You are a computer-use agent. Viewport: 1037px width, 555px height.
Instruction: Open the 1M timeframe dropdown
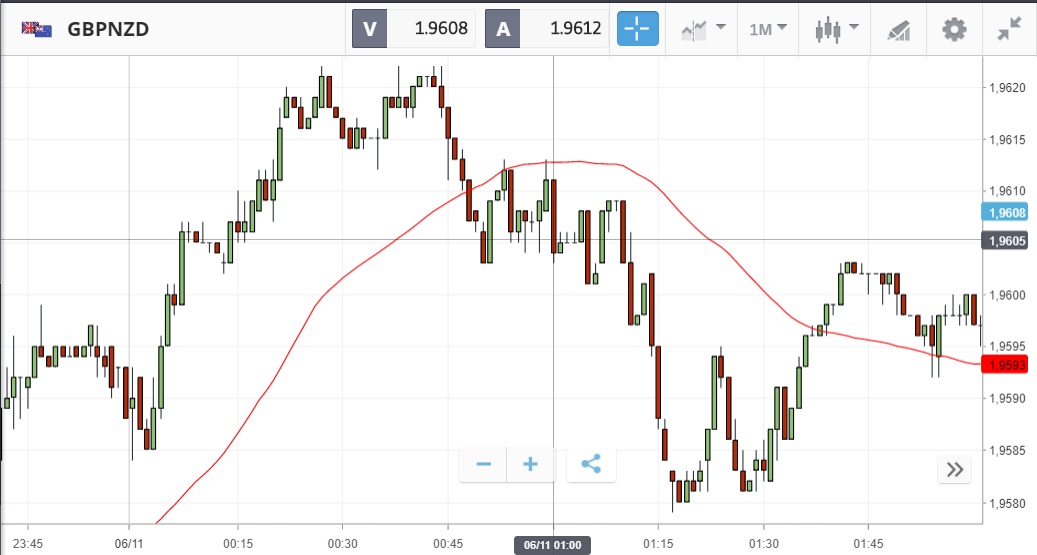point(767,28)
